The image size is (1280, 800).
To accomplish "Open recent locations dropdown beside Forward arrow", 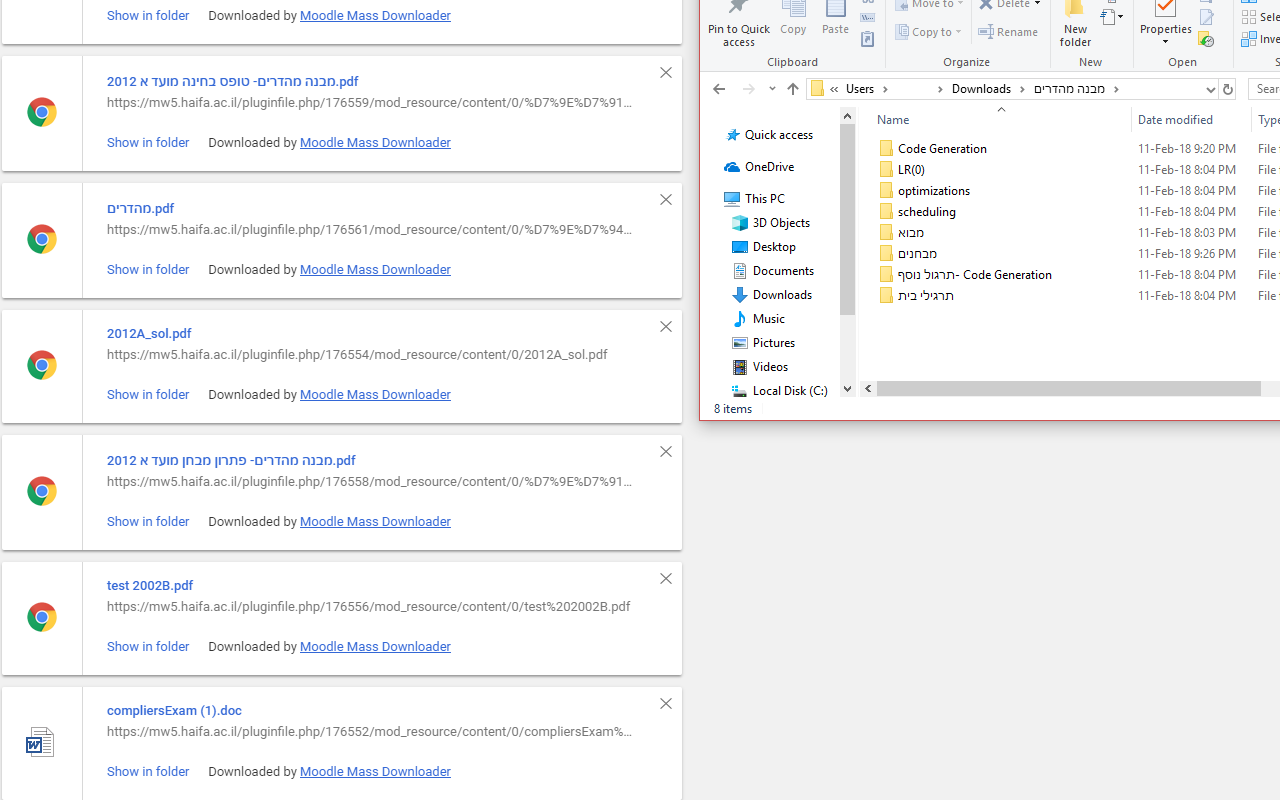I will click(x=772, y=89).
